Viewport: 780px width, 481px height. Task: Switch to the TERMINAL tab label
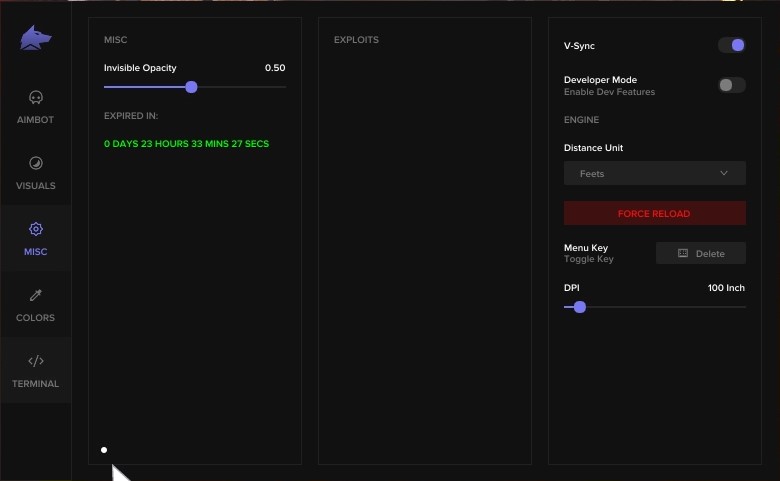[36, 384]
